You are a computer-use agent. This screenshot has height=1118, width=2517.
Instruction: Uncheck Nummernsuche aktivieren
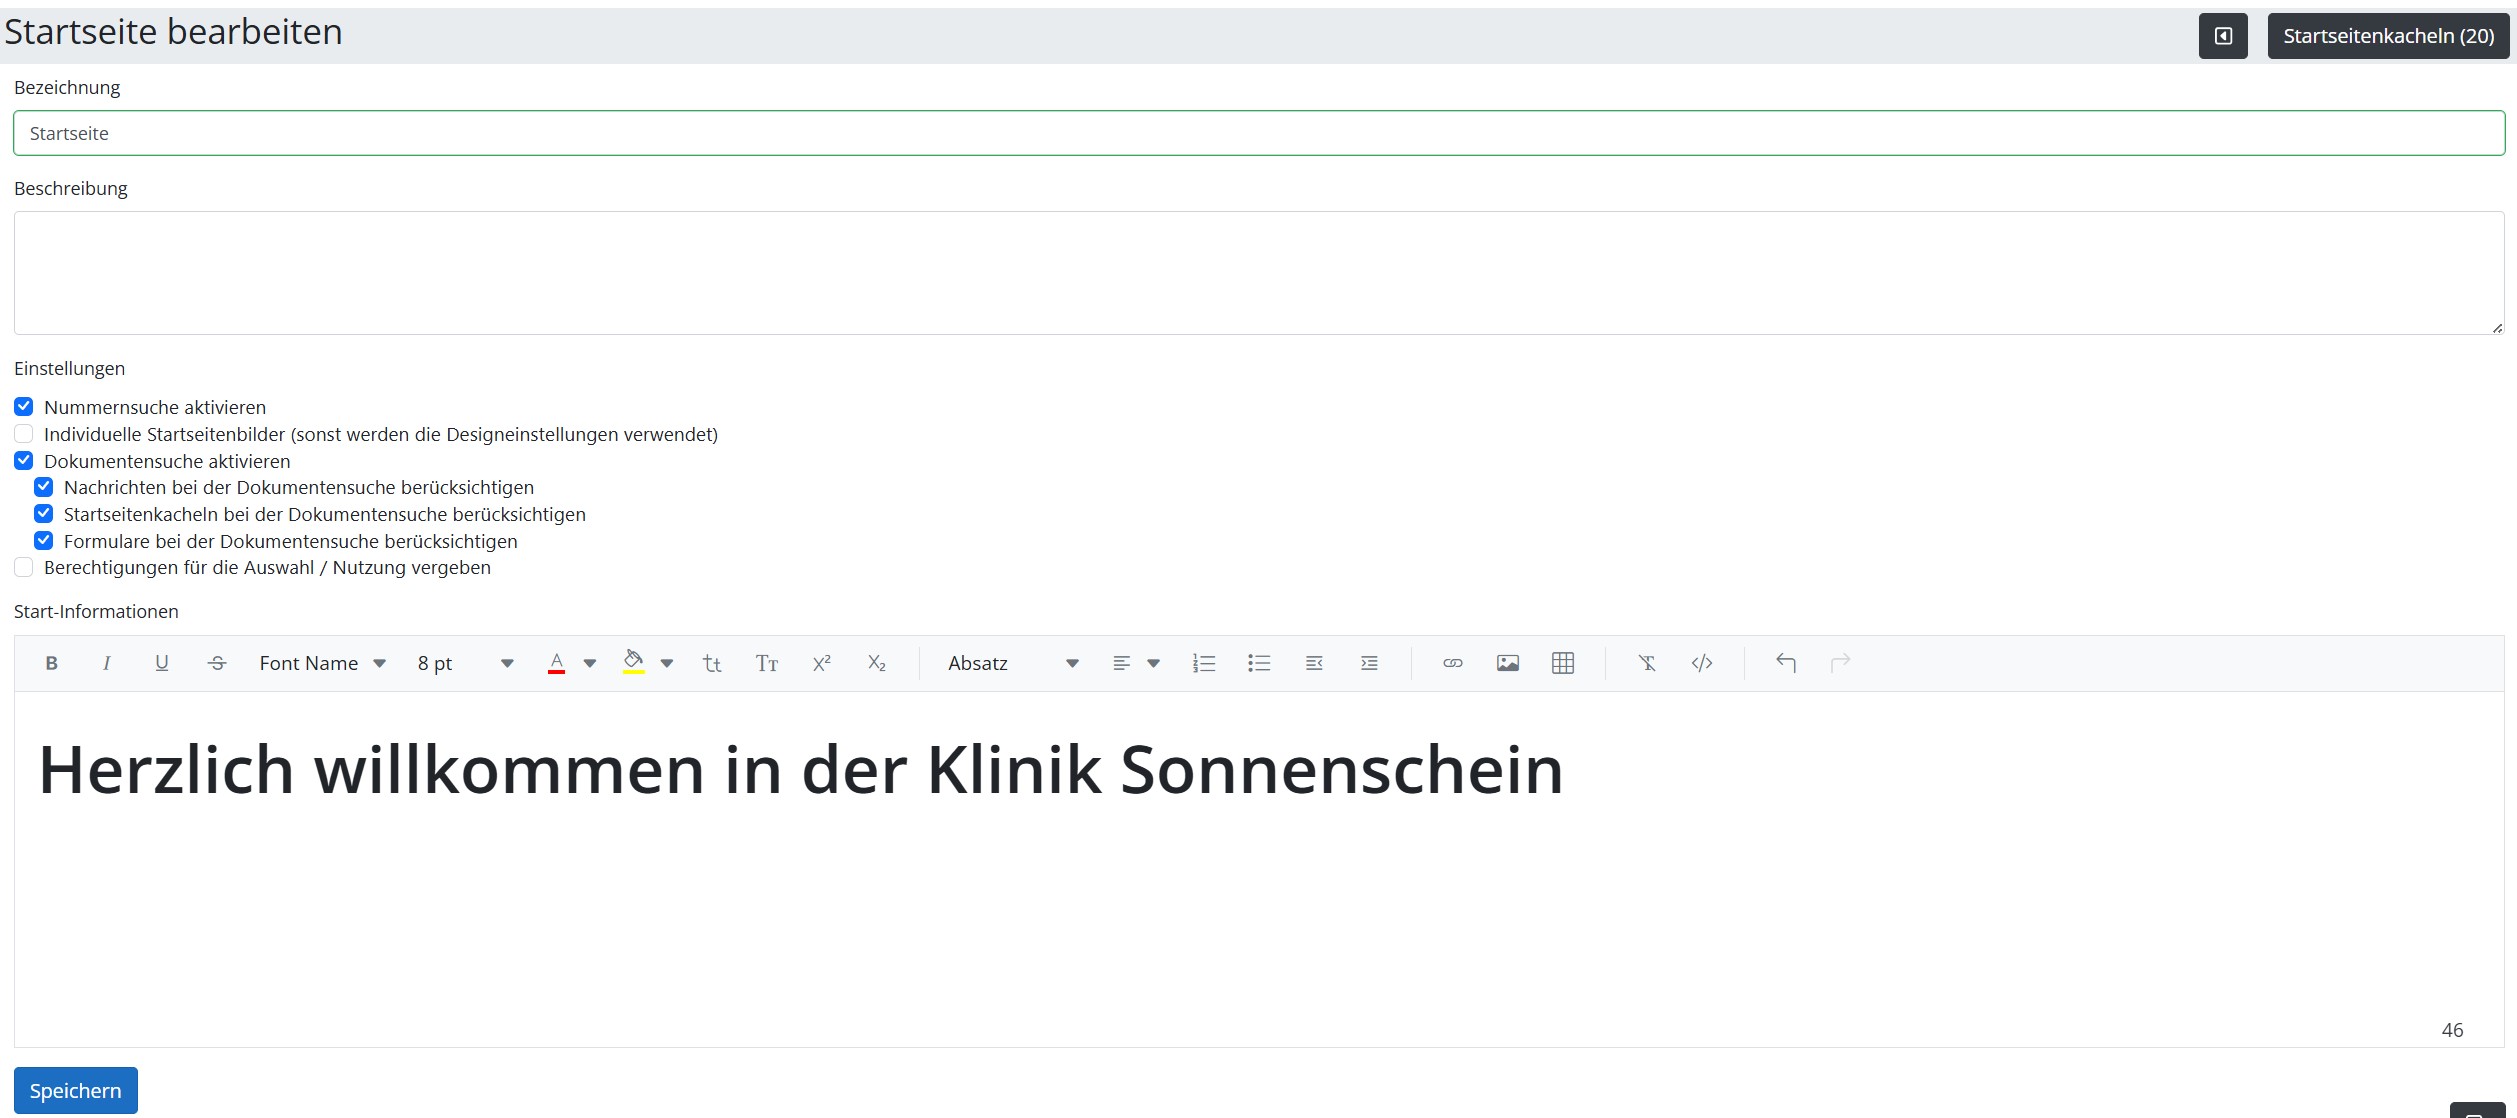tap(24, 407)
